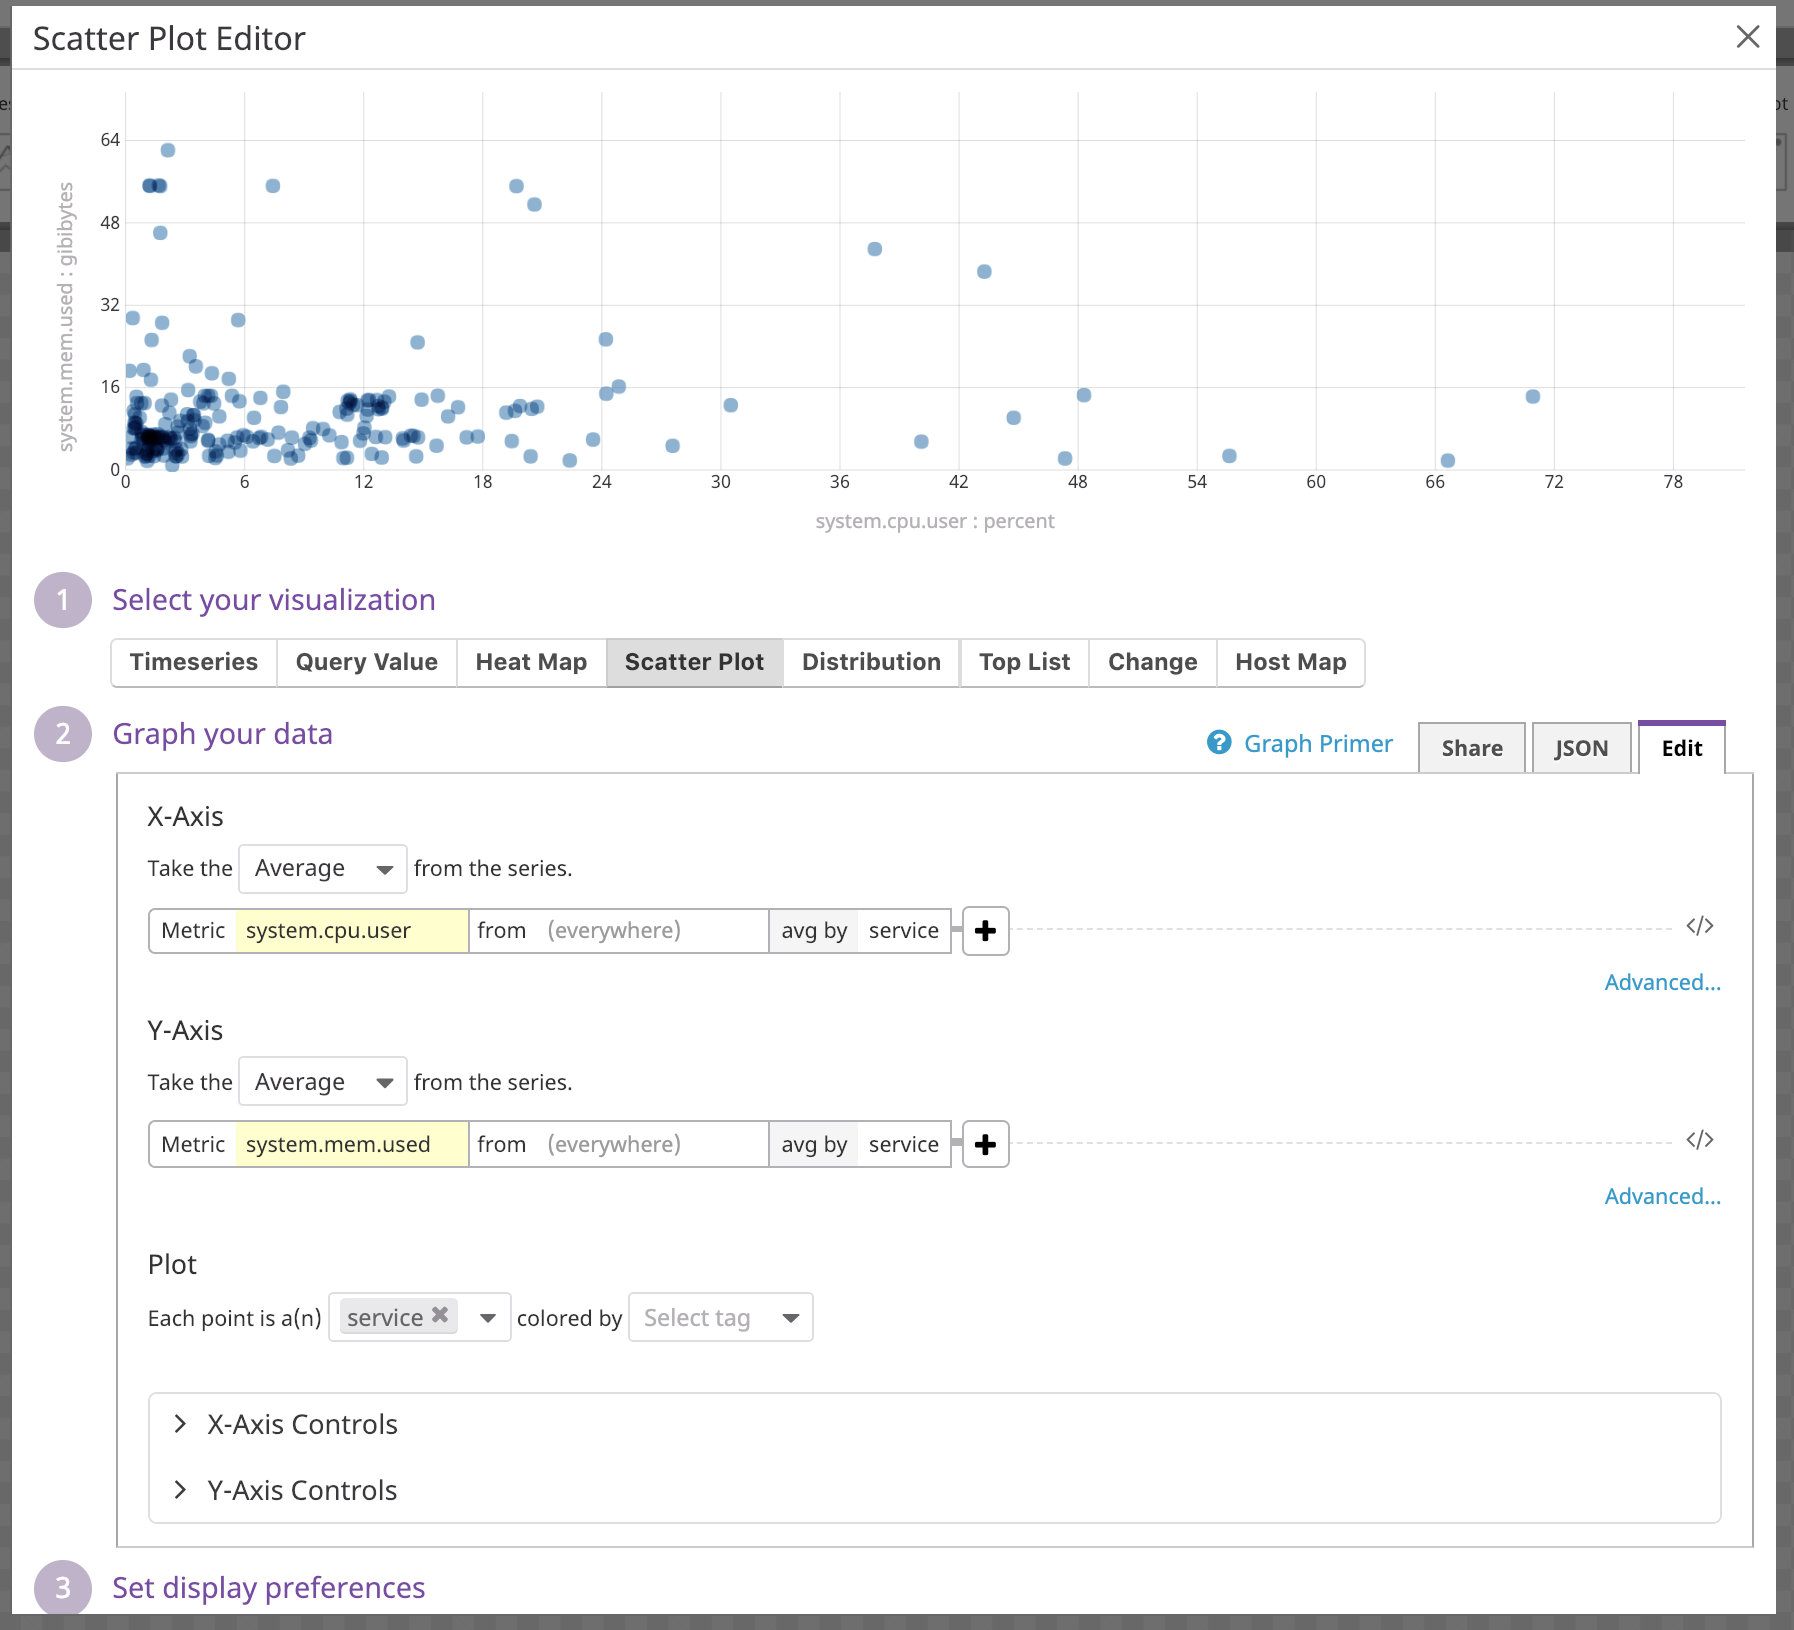Add a query to the X-Axis
Image resolution: width=1794 pixels, height=1630 pixels.
[x=985, y=931]
